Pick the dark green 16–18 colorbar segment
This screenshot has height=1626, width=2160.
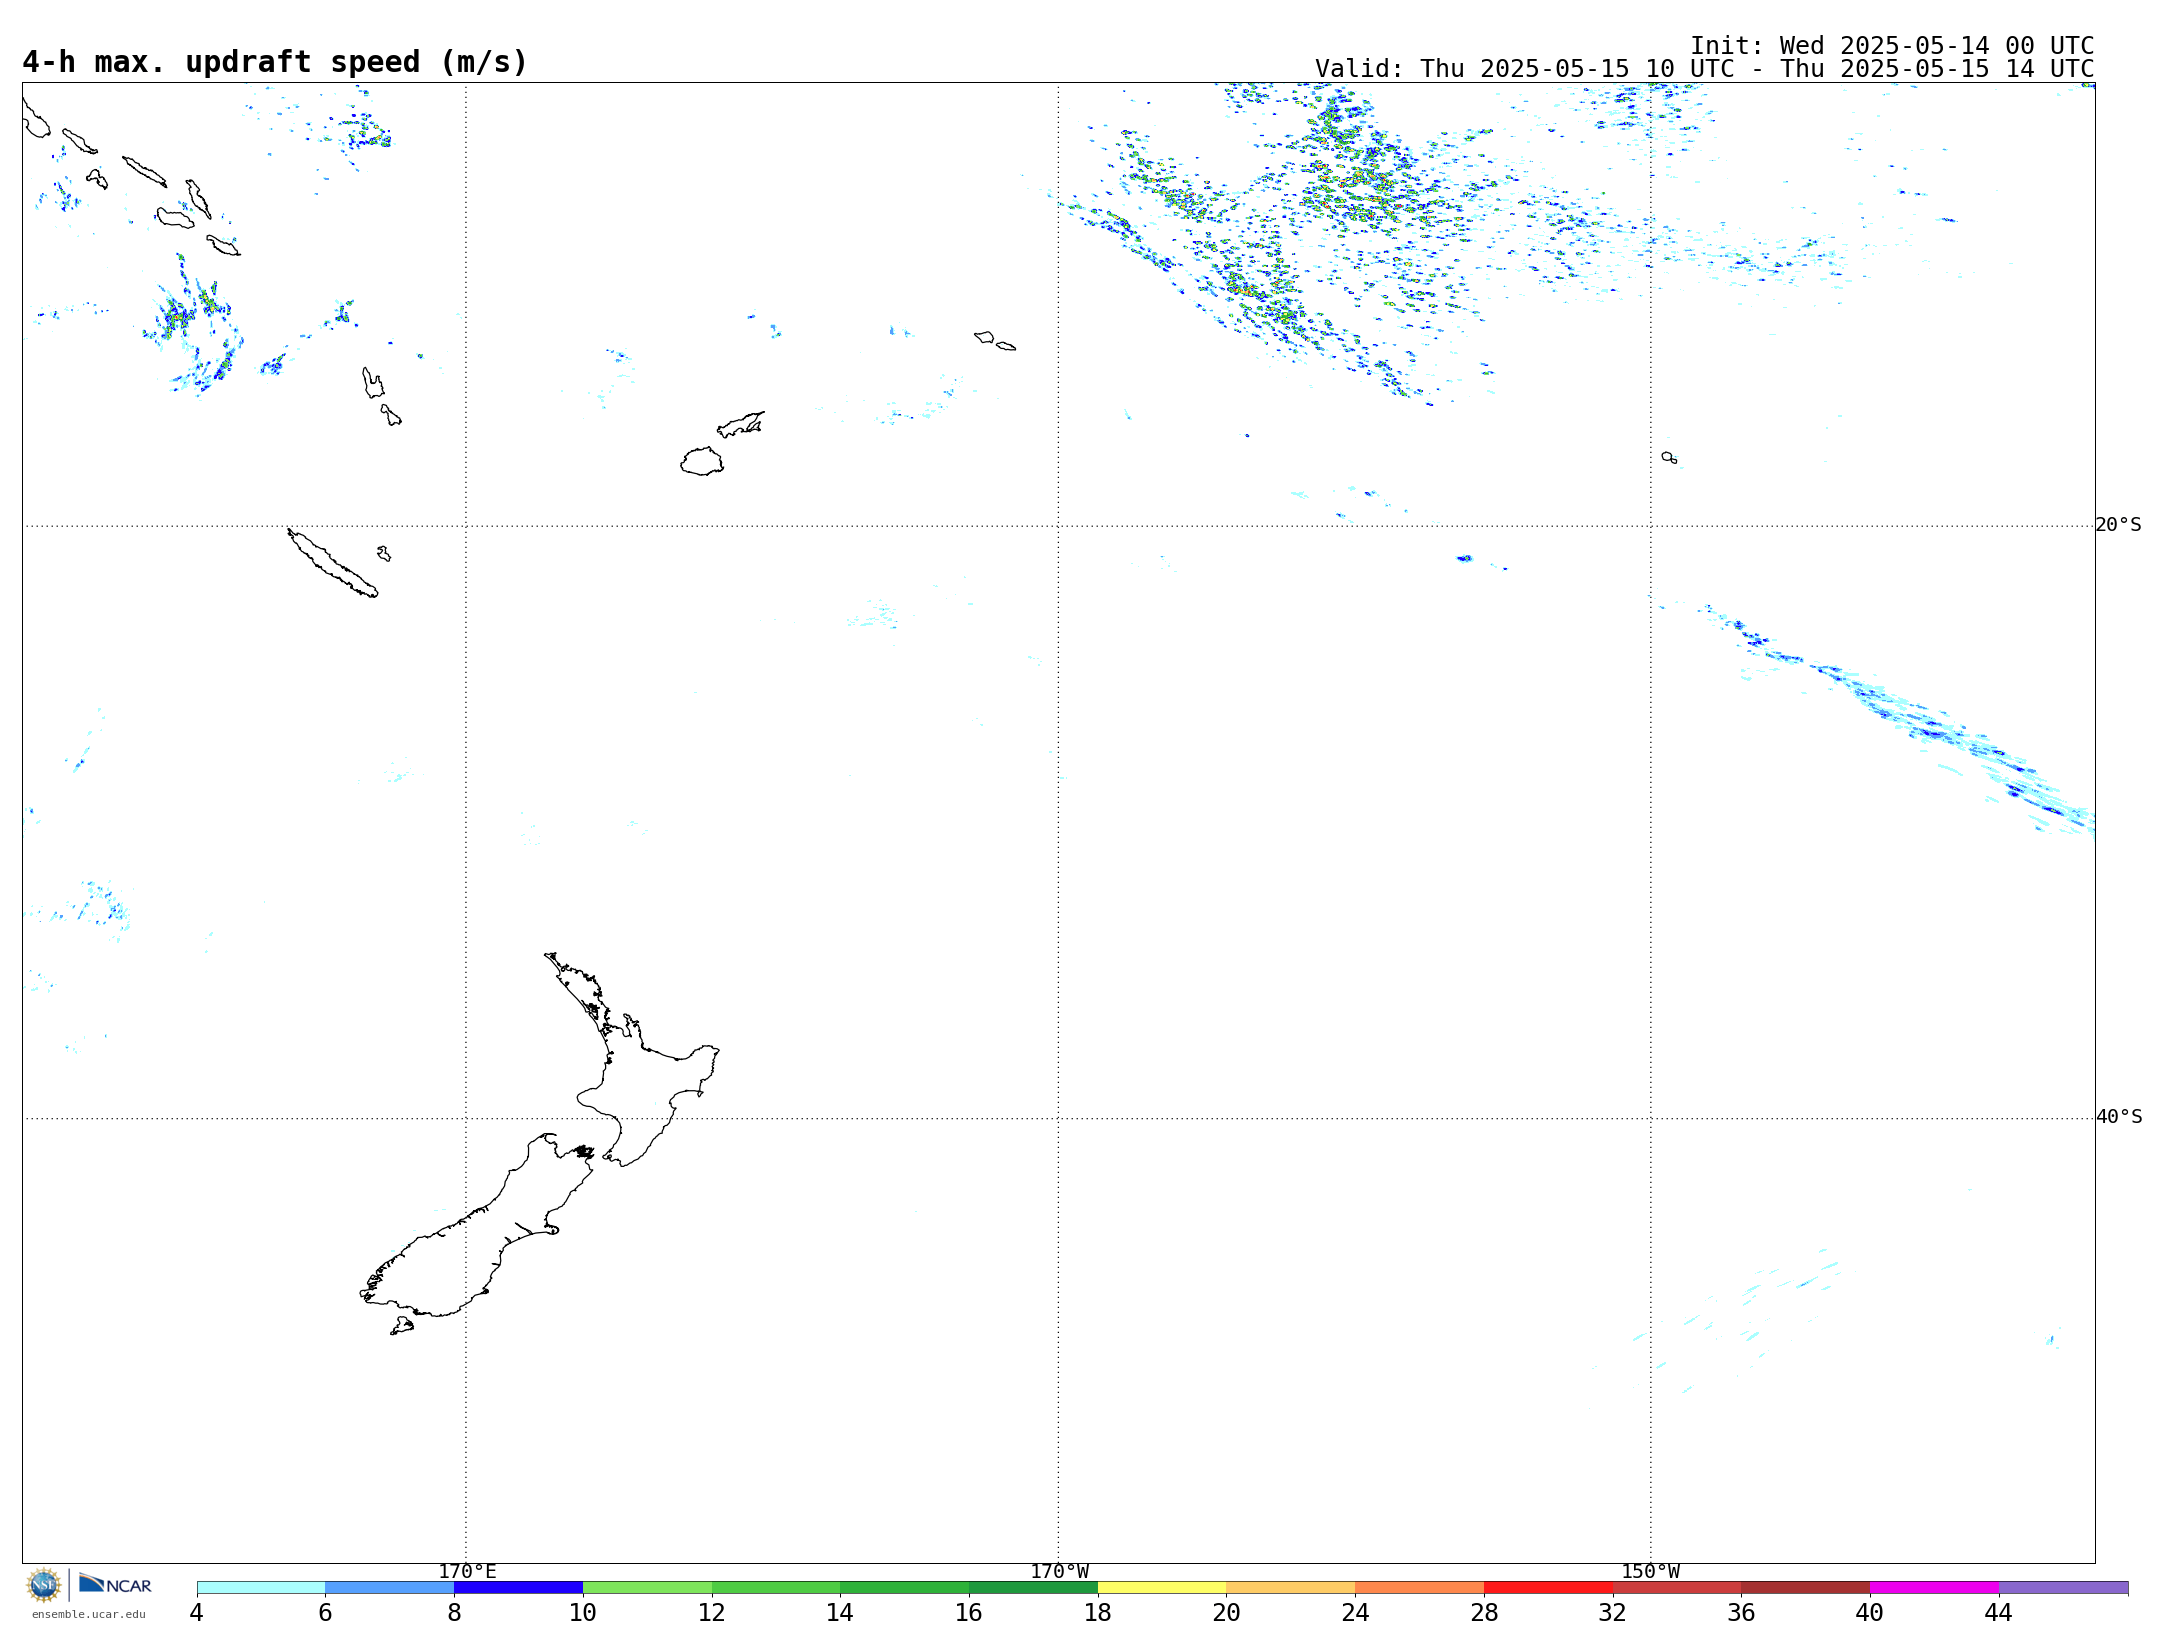[x=1033, y=1587]
